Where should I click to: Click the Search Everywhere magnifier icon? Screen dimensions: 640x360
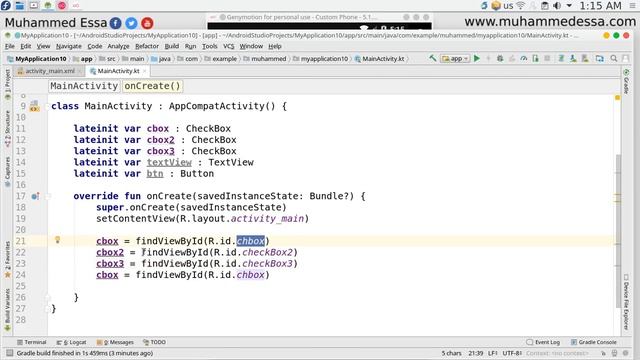[x=613, y=58]
